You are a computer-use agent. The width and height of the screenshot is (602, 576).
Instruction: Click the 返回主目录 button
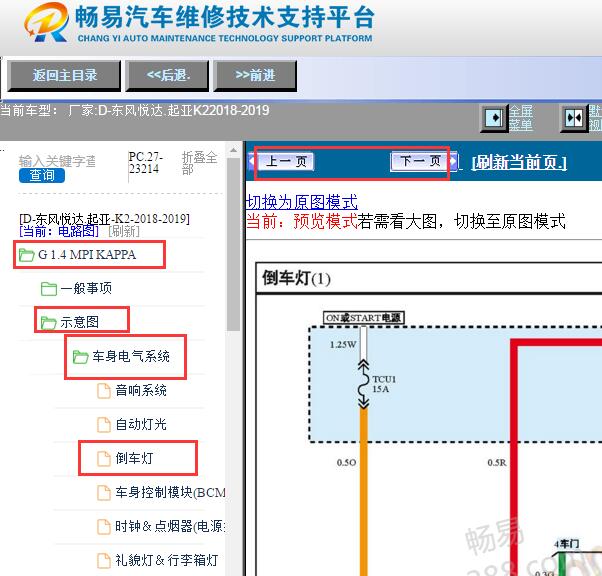tap(64, 76)
